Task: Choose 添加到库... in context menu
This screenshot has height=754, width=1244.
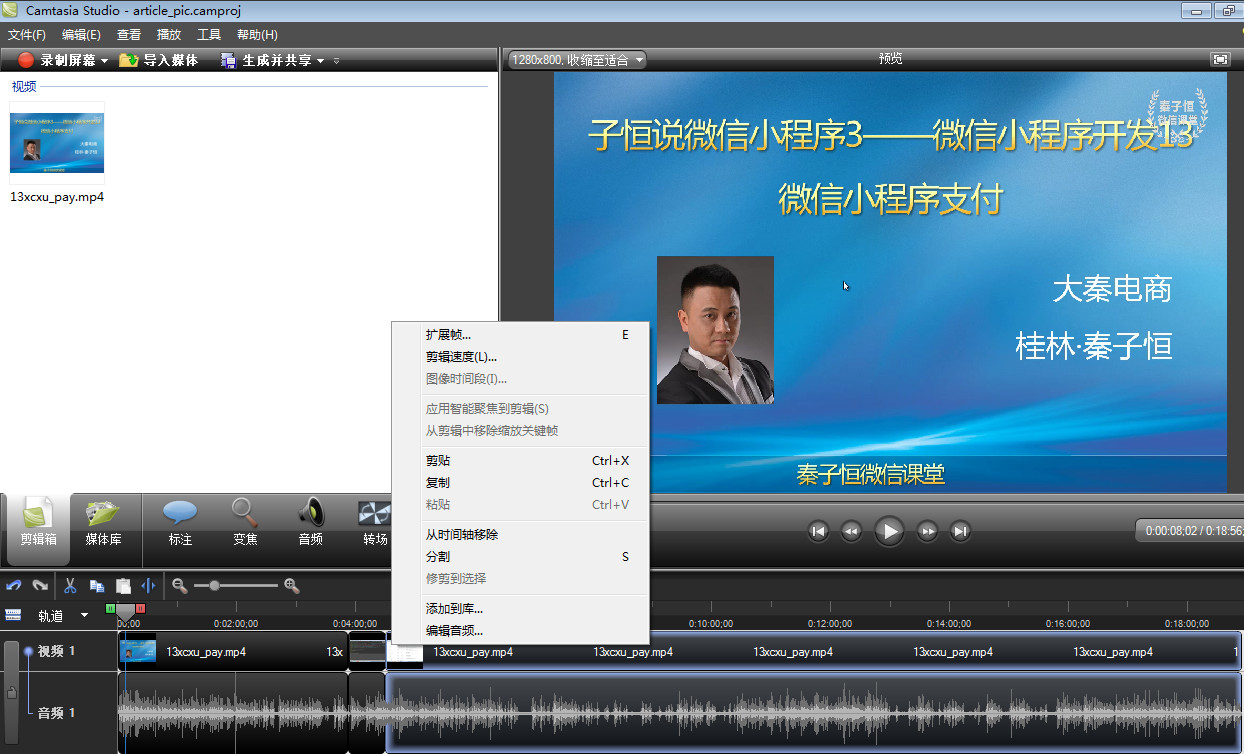Action: pos(520,609)
